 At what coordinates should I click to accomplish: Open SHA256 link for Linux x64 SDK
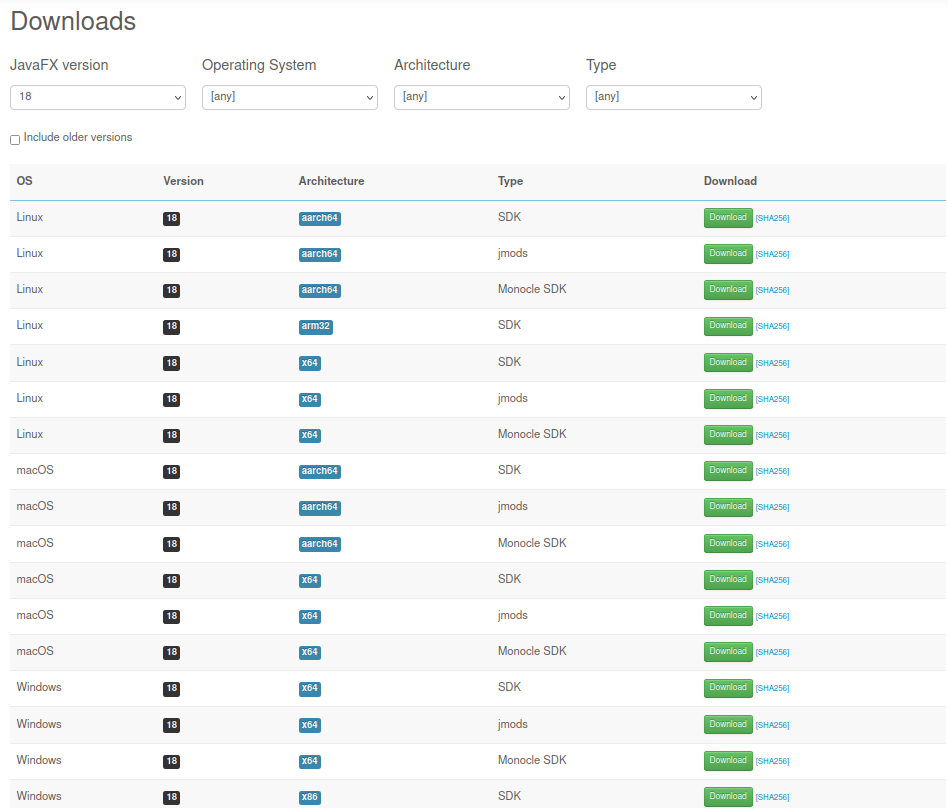click(x=773, y=363)
